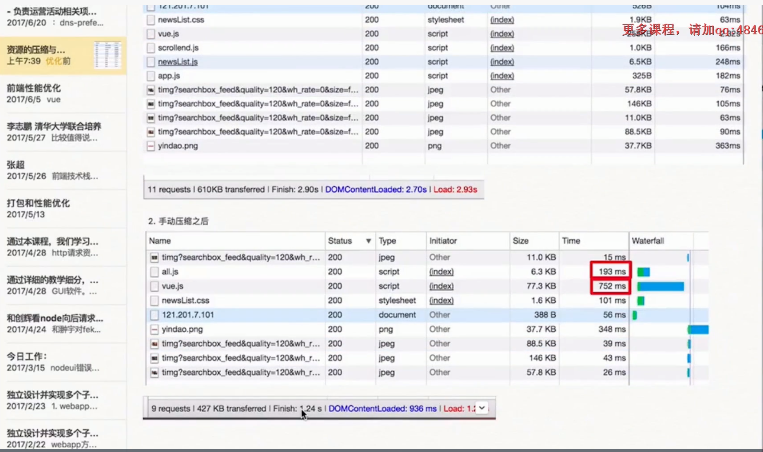Click the file icon beside vue.js in lower table
Viewport: 763px width, 452px height.
153,286
